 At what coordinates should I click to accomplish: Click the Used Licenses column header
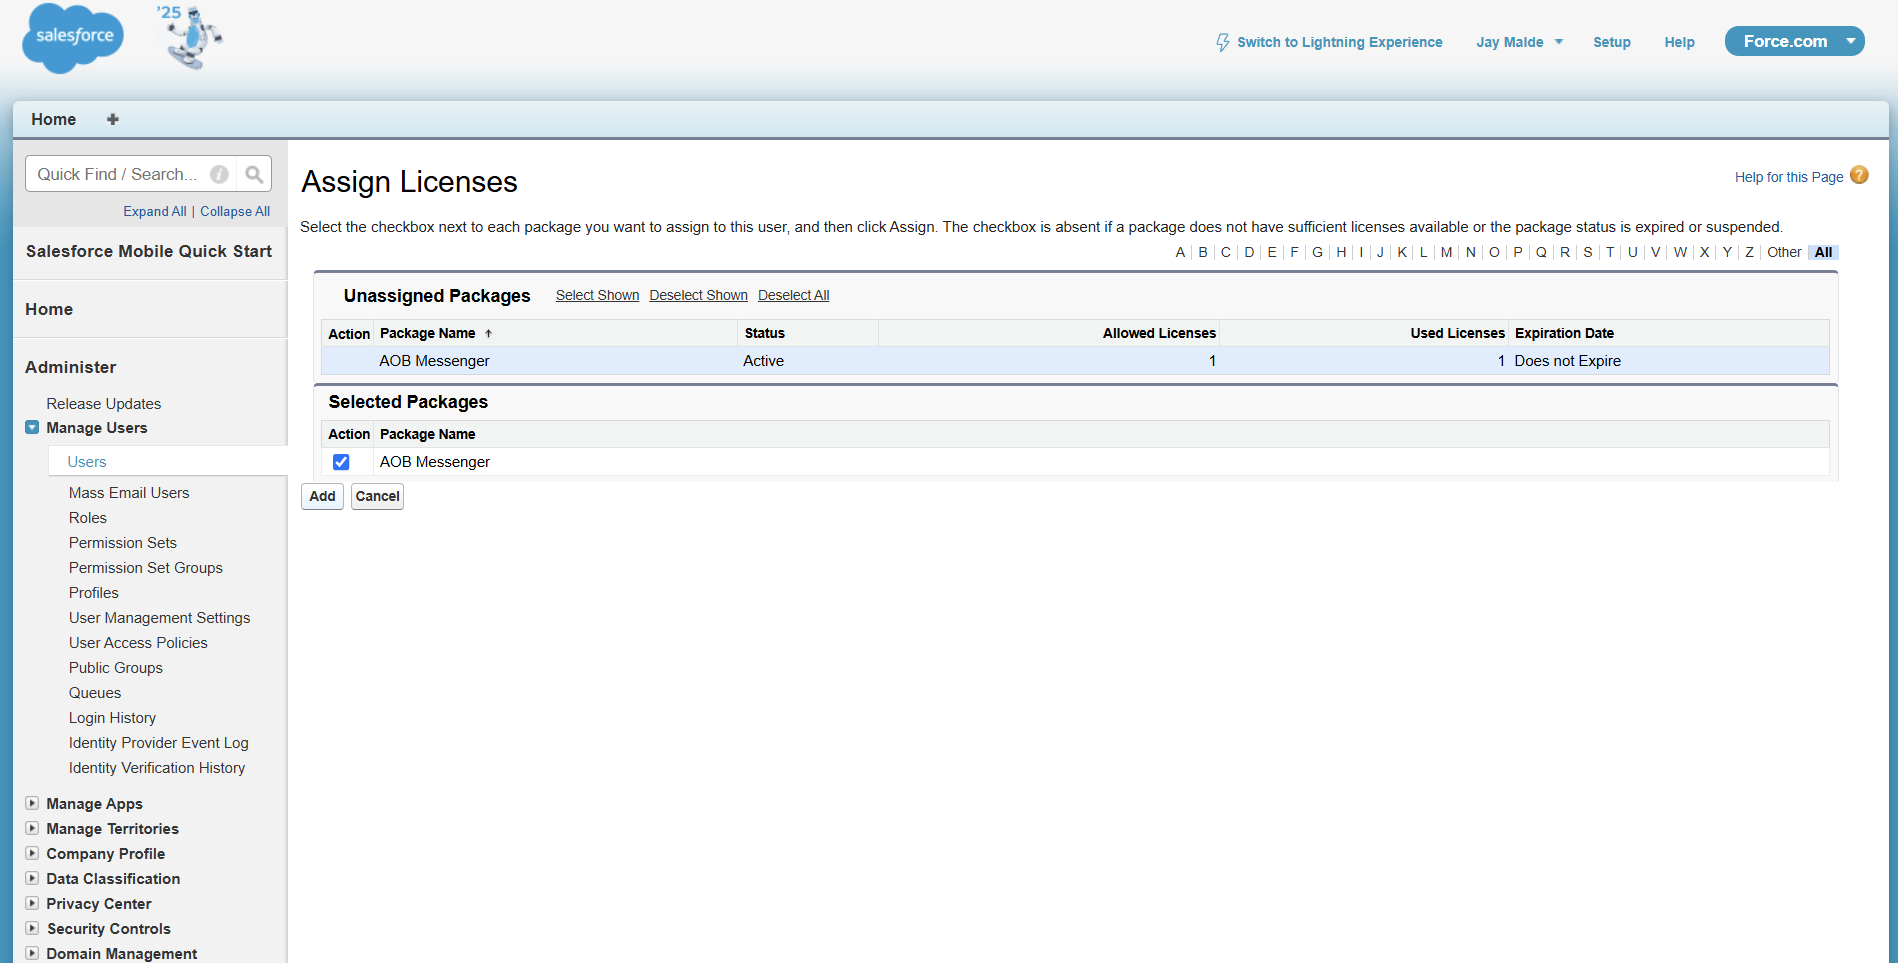pos(1457,333)
